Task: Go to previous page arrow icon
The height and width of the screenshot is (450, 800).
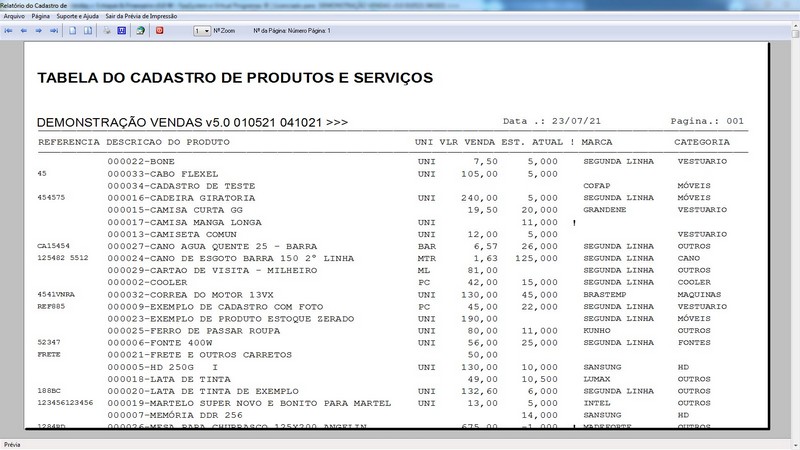Action: [23, 31]
